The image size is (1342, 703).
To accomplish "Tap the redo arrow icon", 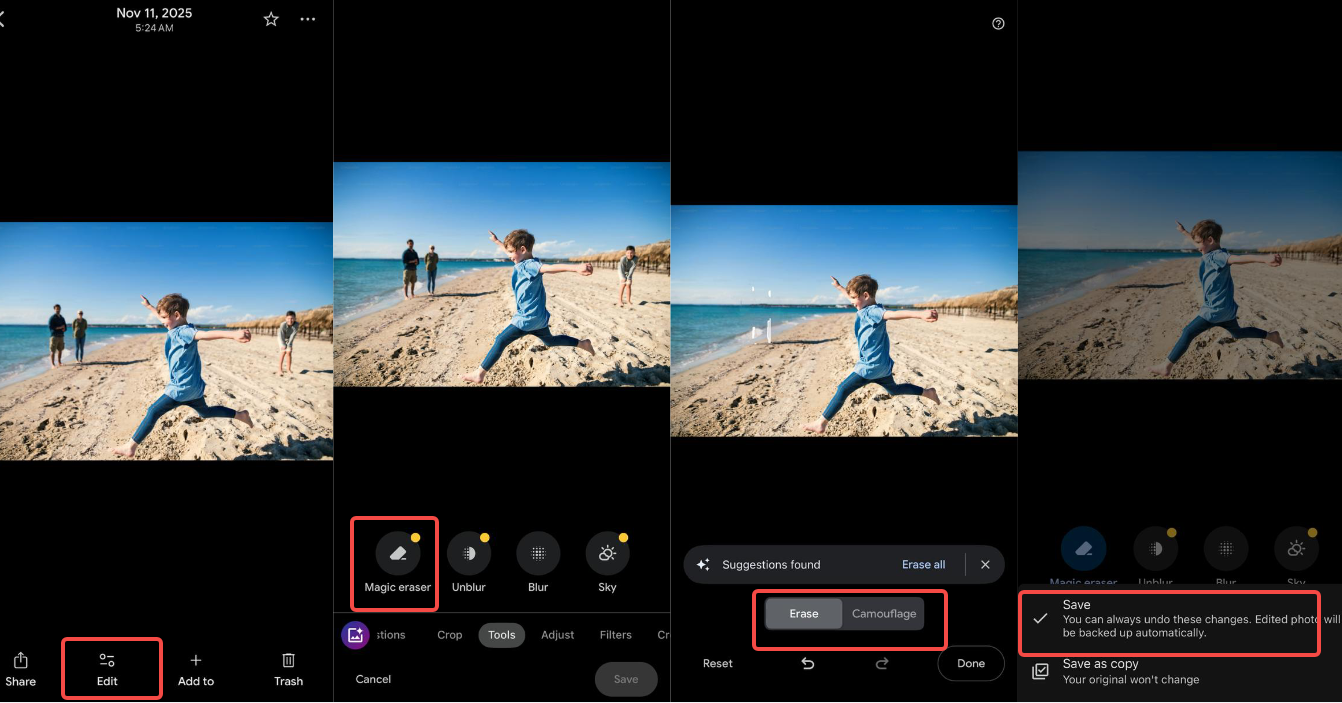I will tap(882, 663).
